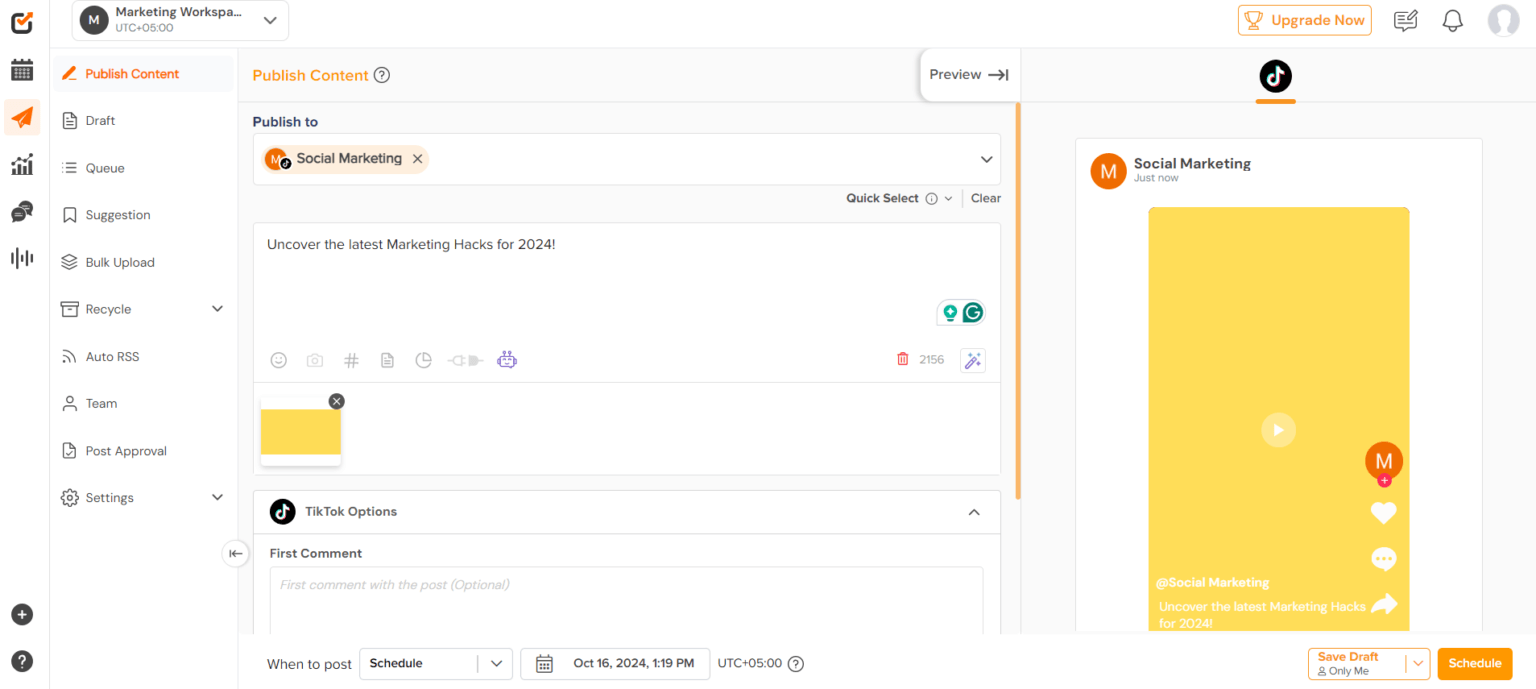Open analytics chart icon in left sidebar

click(22, 165)
